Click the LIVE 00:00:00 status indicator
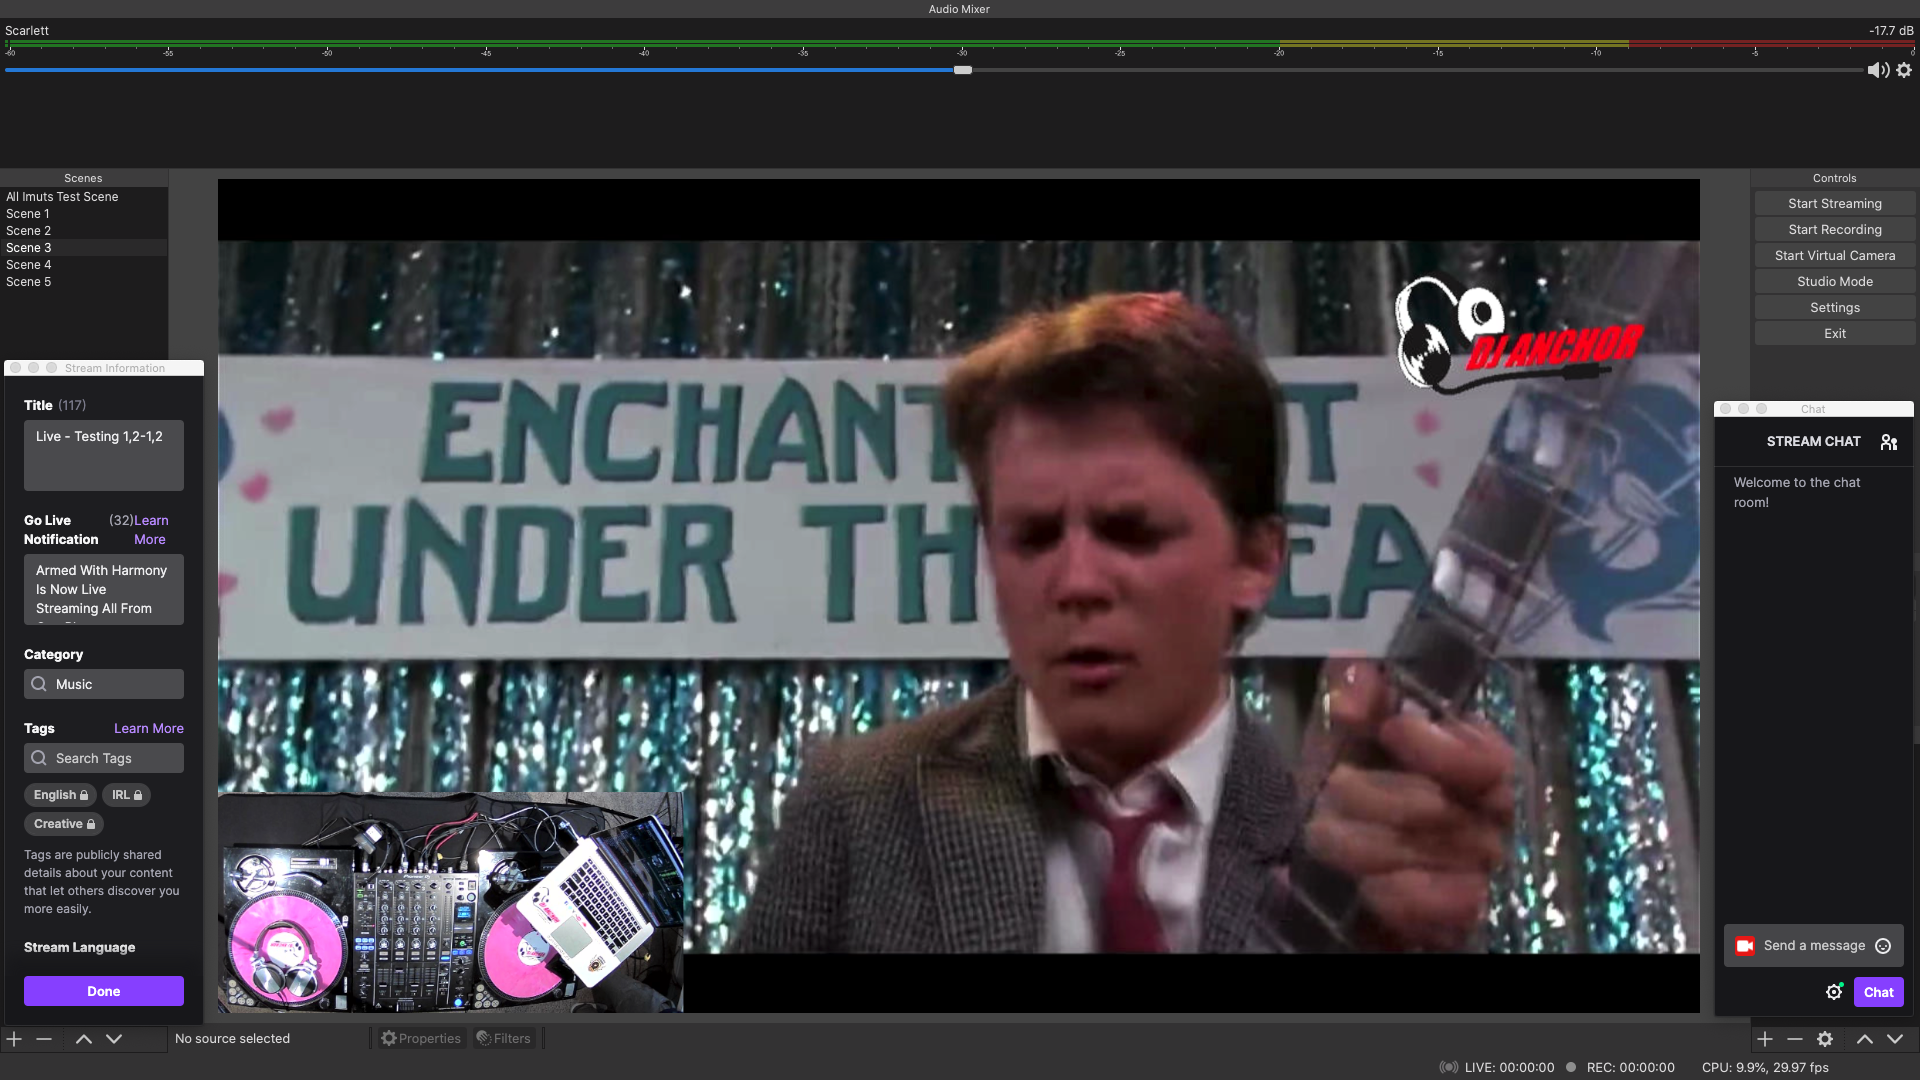 pos(1497,1067)
